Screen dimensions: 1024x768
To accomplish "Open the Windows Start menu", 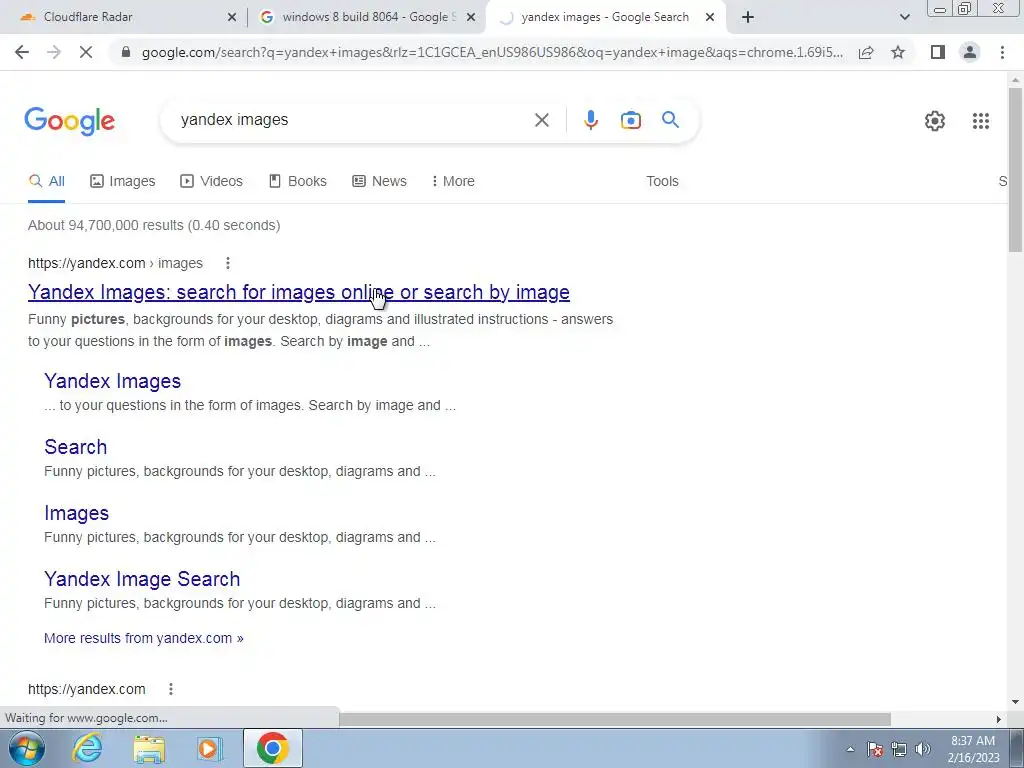I will tap(27, 748).
